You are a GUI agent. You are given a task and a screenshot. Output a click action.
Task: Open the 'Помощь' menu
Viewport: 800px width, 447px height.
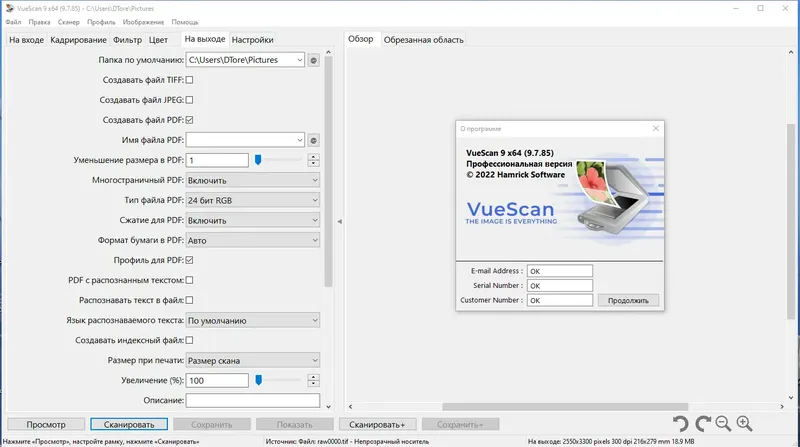point(185,22)
